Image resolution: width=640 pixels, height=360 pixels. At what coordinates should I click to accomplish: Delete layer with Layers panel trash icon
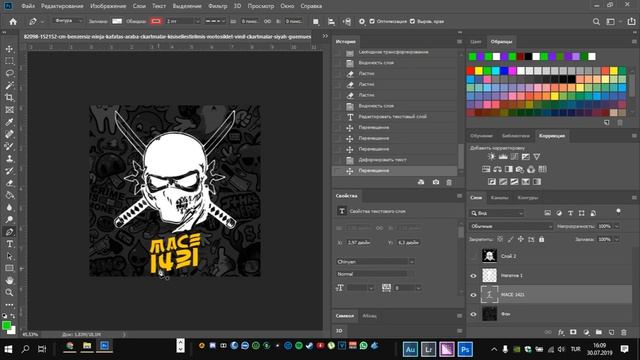(x=624, y=333)
